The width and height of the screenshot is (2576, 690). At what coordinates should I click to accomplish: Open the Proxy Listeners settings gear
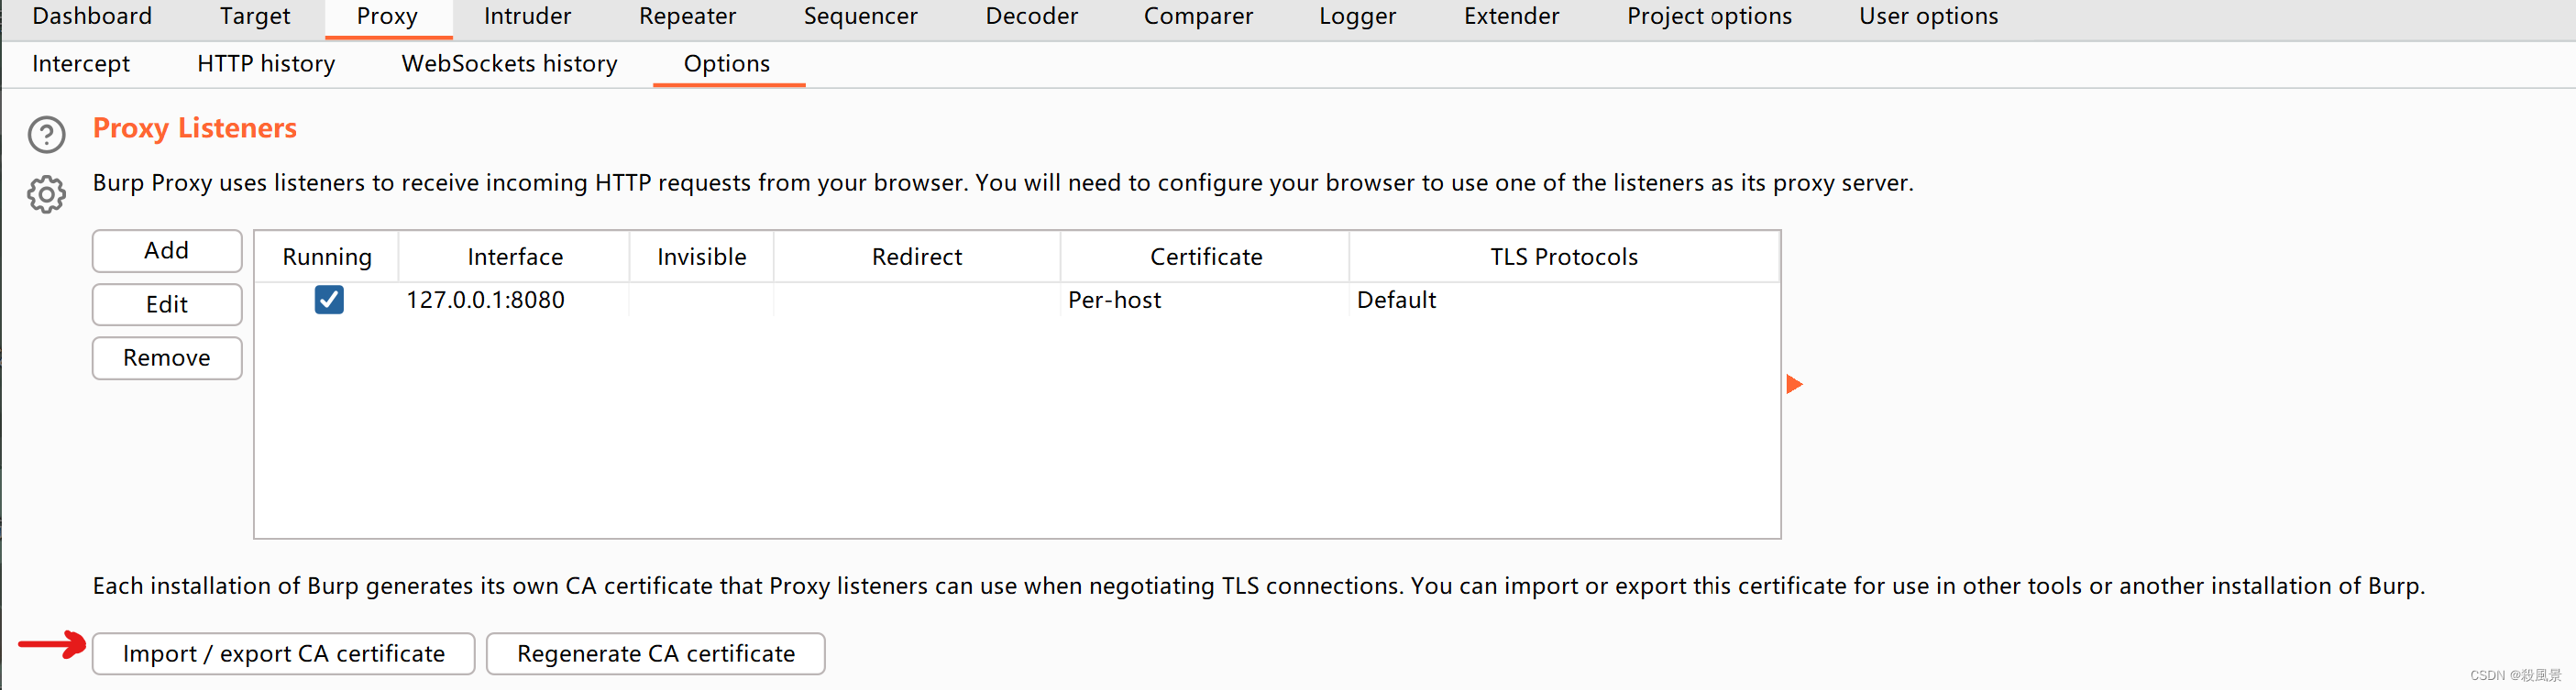click(x=46, y=194)
